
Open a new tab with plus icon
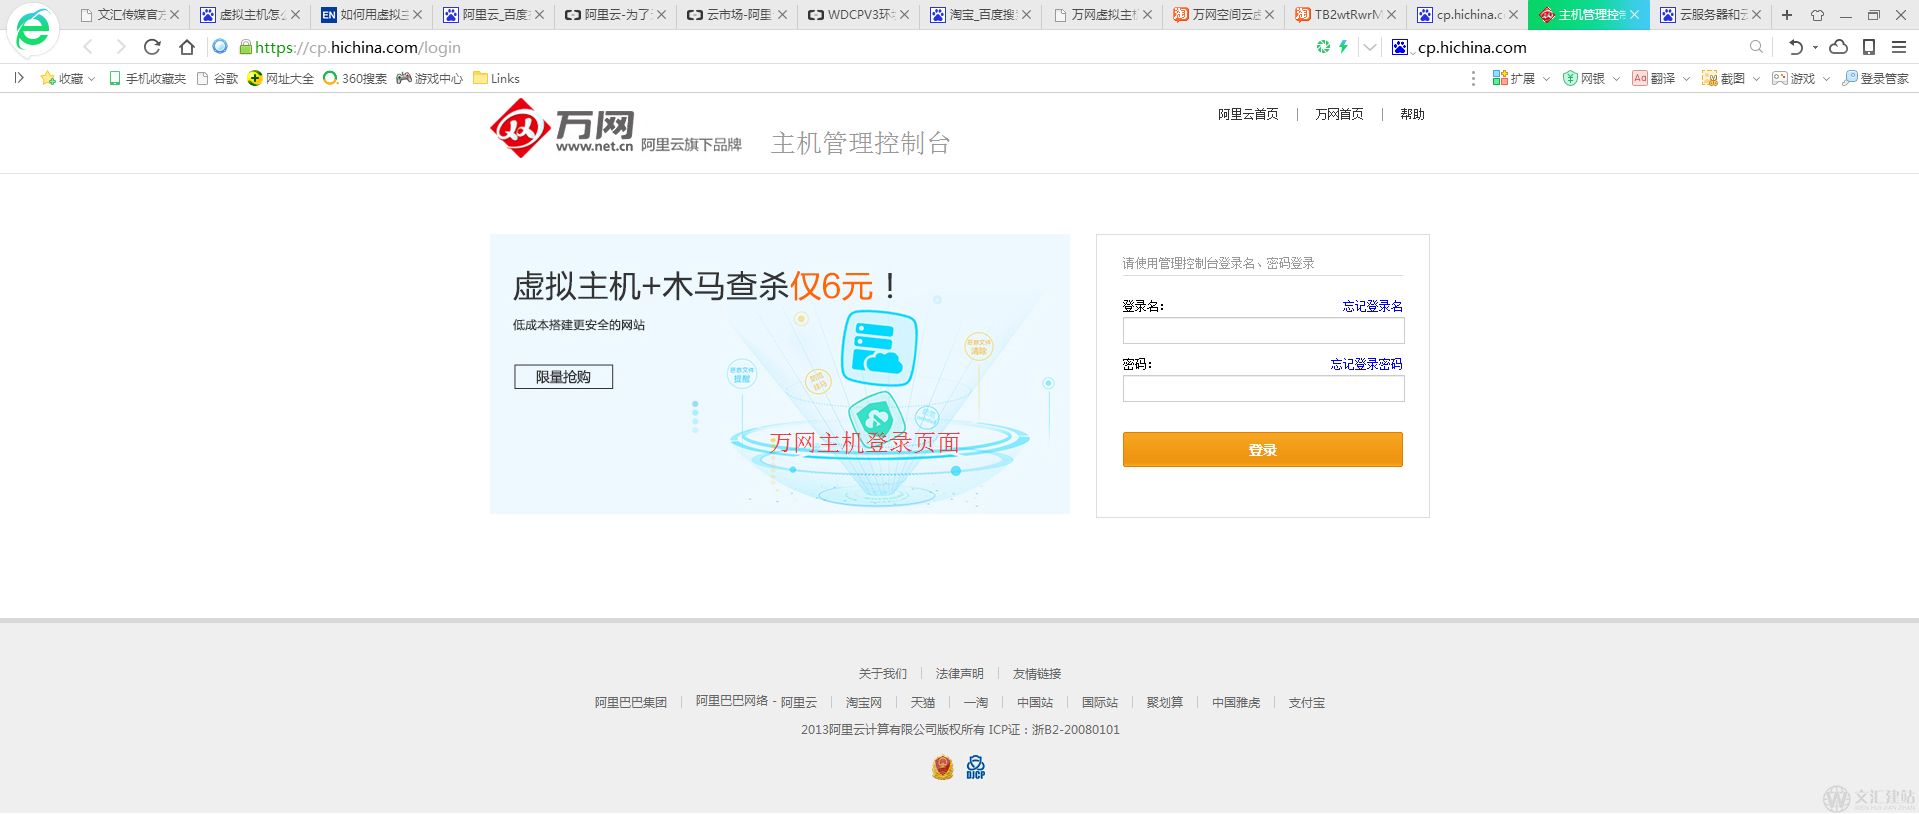click(1787, 15)
